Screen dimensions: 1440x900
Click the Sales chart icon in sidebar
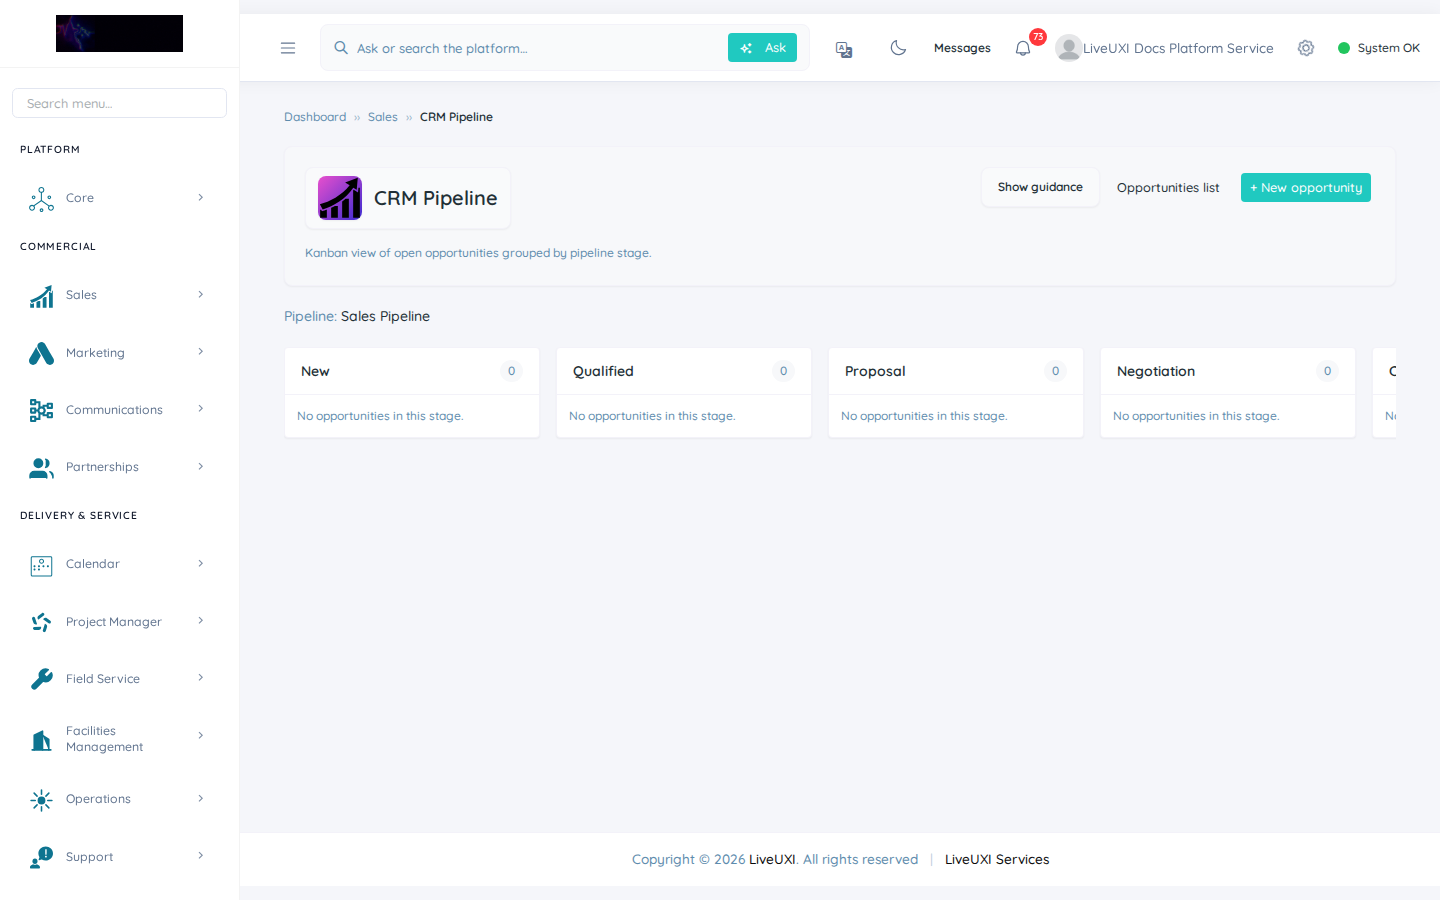click(41, 296)
